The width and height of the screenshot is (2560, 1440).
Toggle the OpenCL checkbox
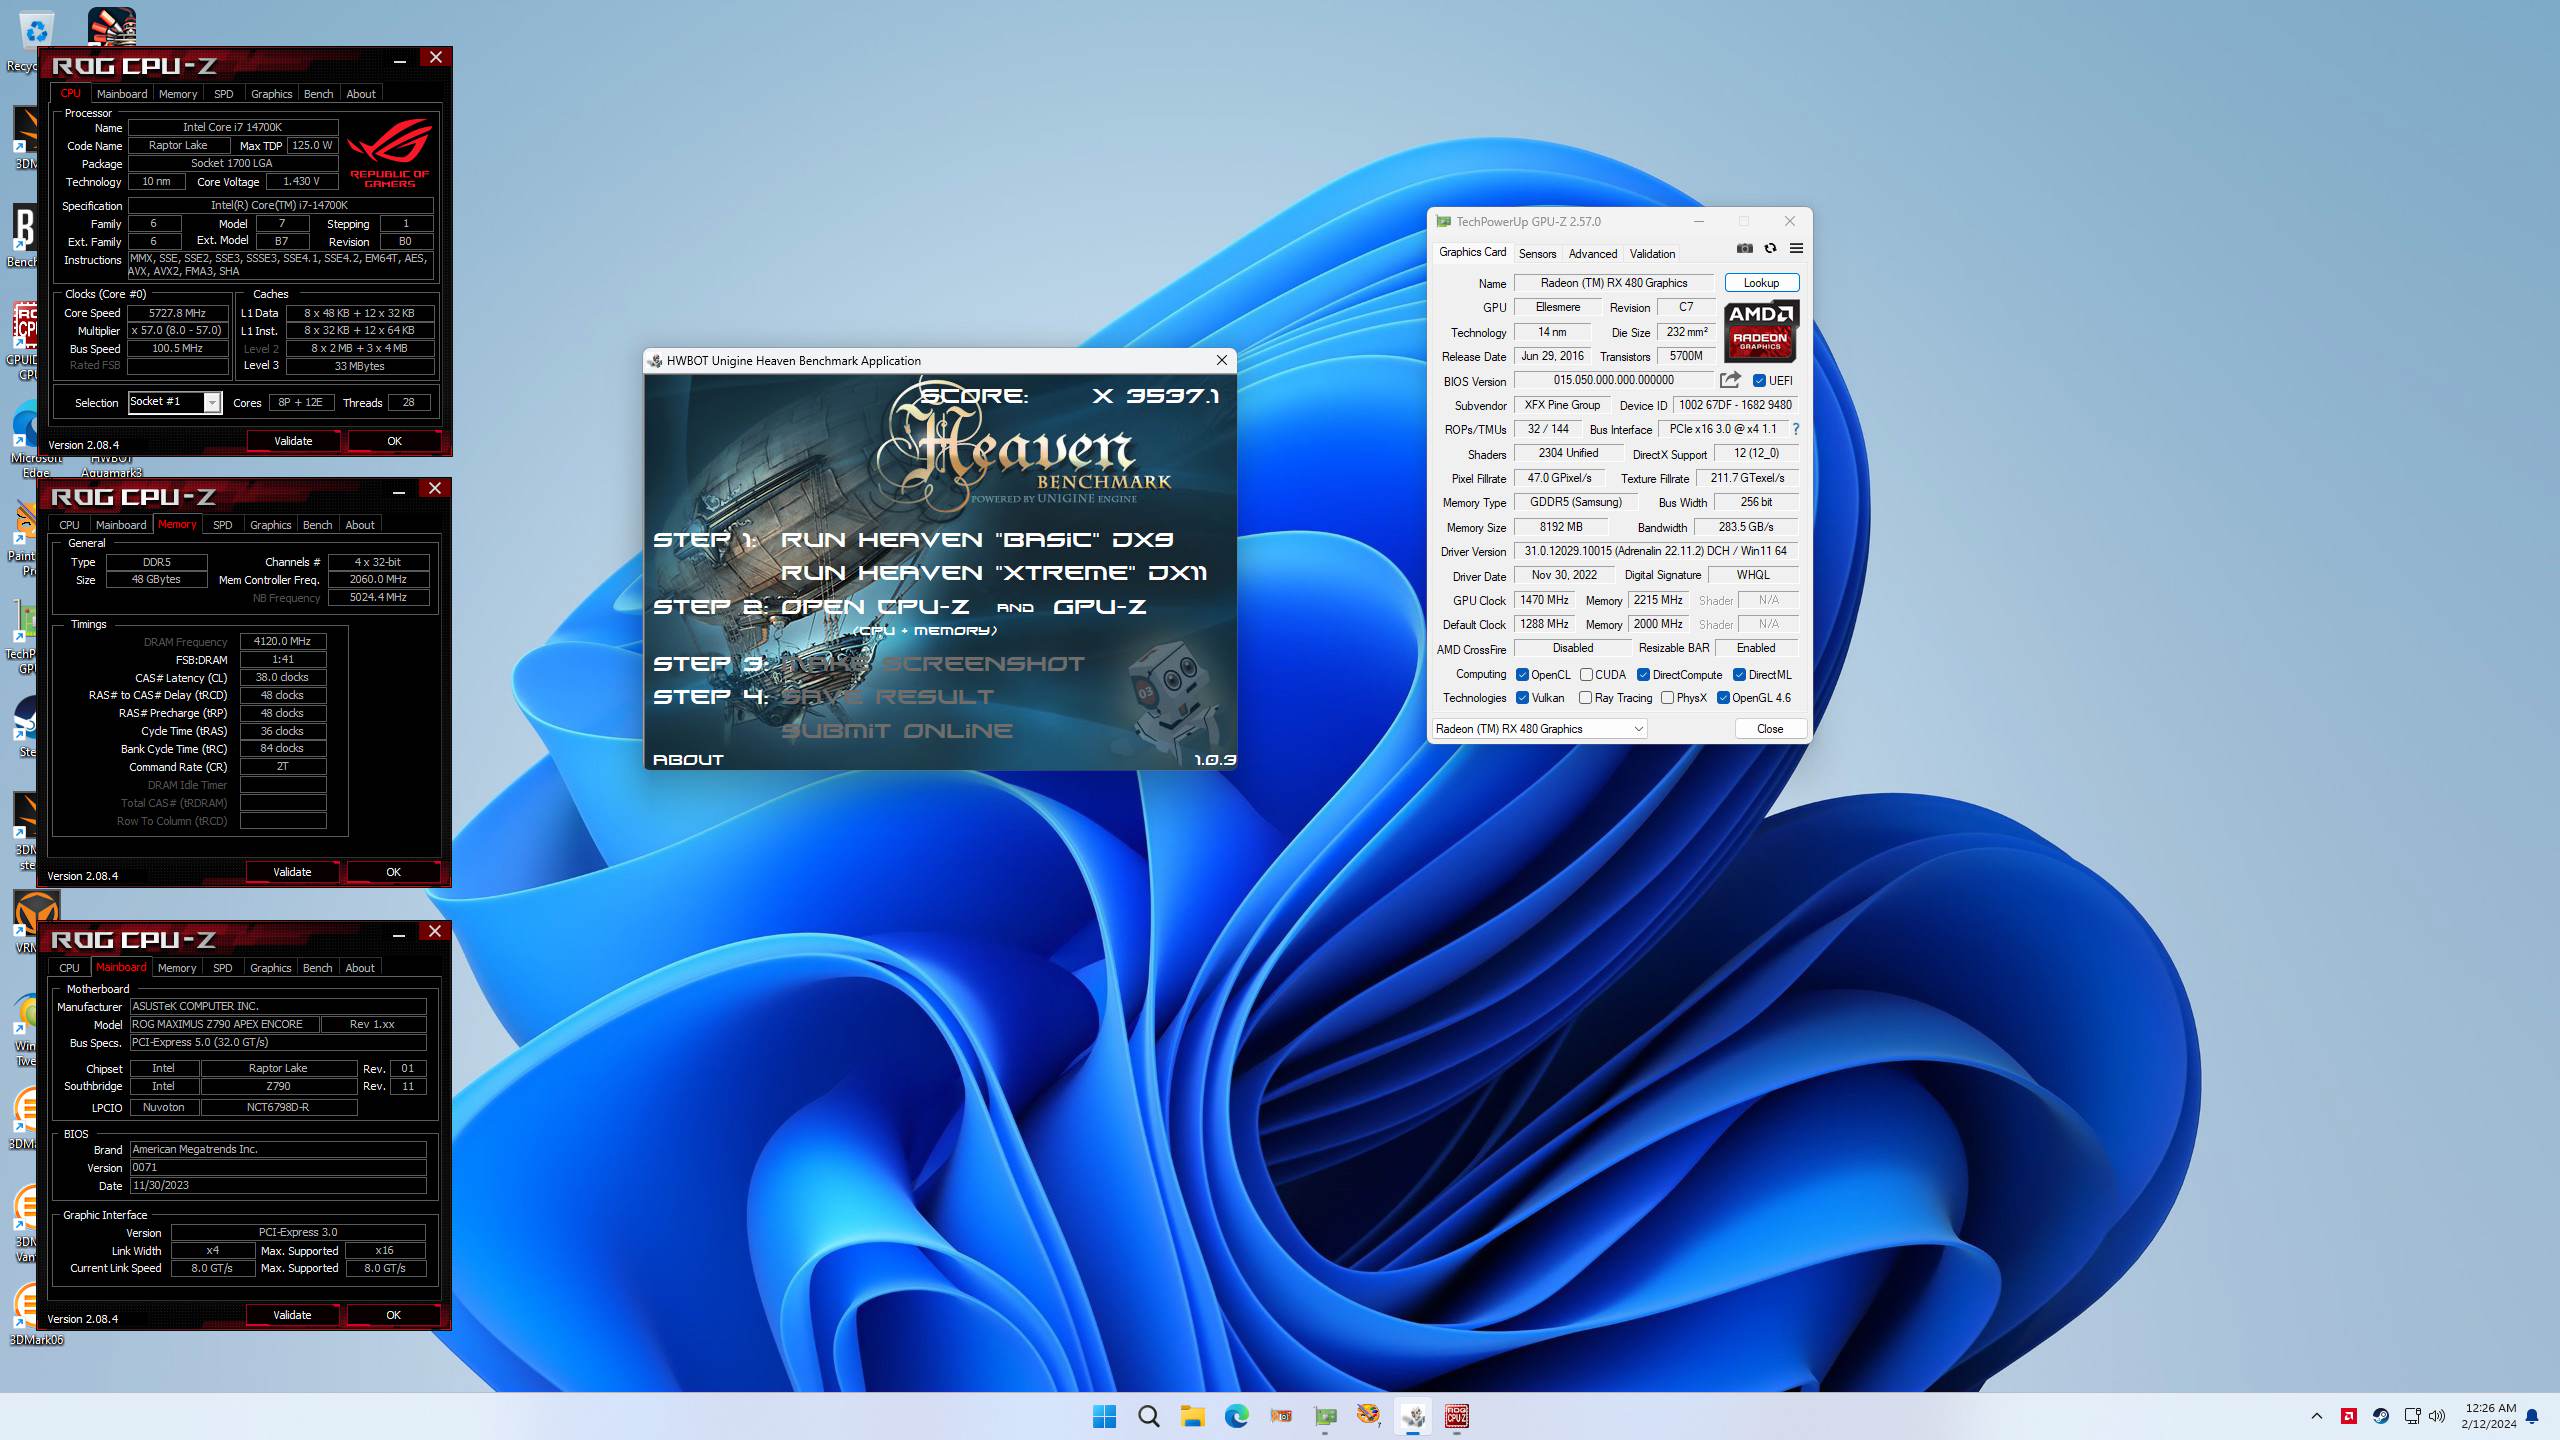(1522, 675)
